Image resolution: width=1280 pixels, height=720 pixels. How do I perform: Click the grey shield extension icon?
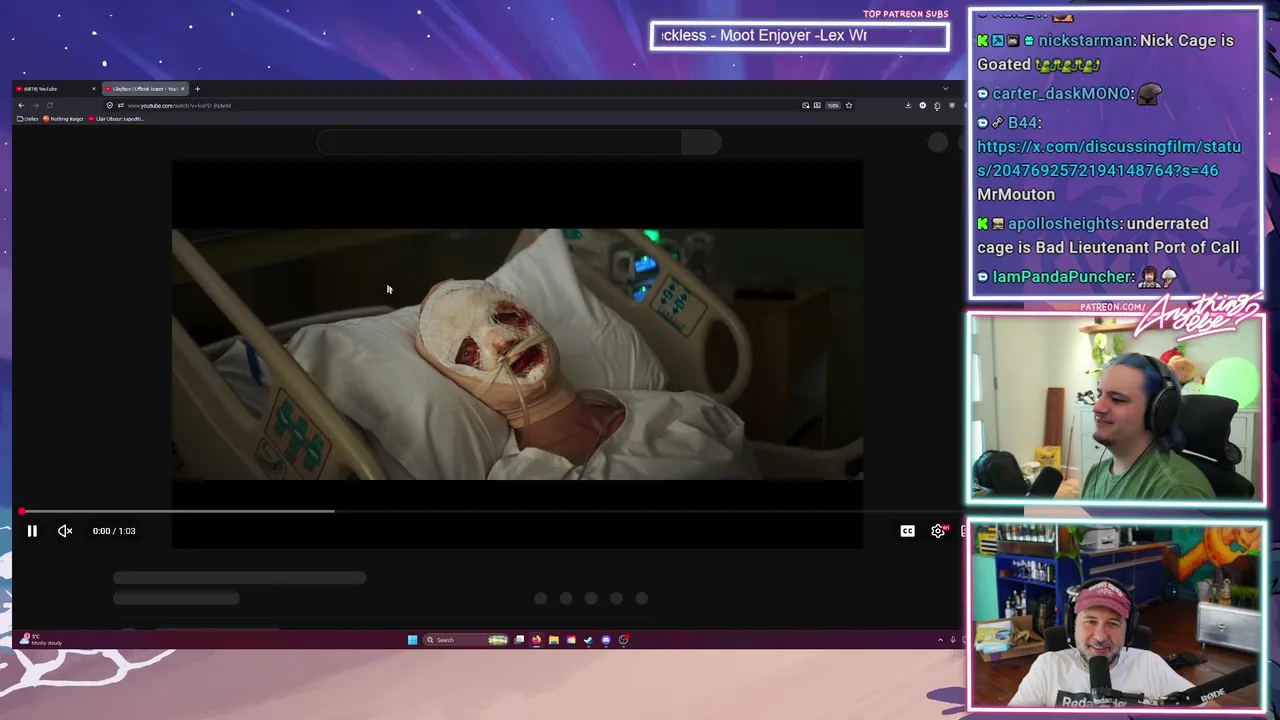tap(952, 105)
